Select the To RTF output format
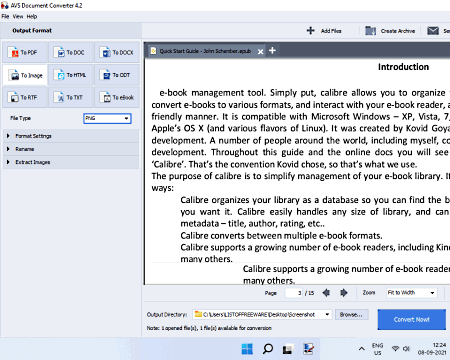This screenshot has width=450, height=360. (x=25, y=97)
